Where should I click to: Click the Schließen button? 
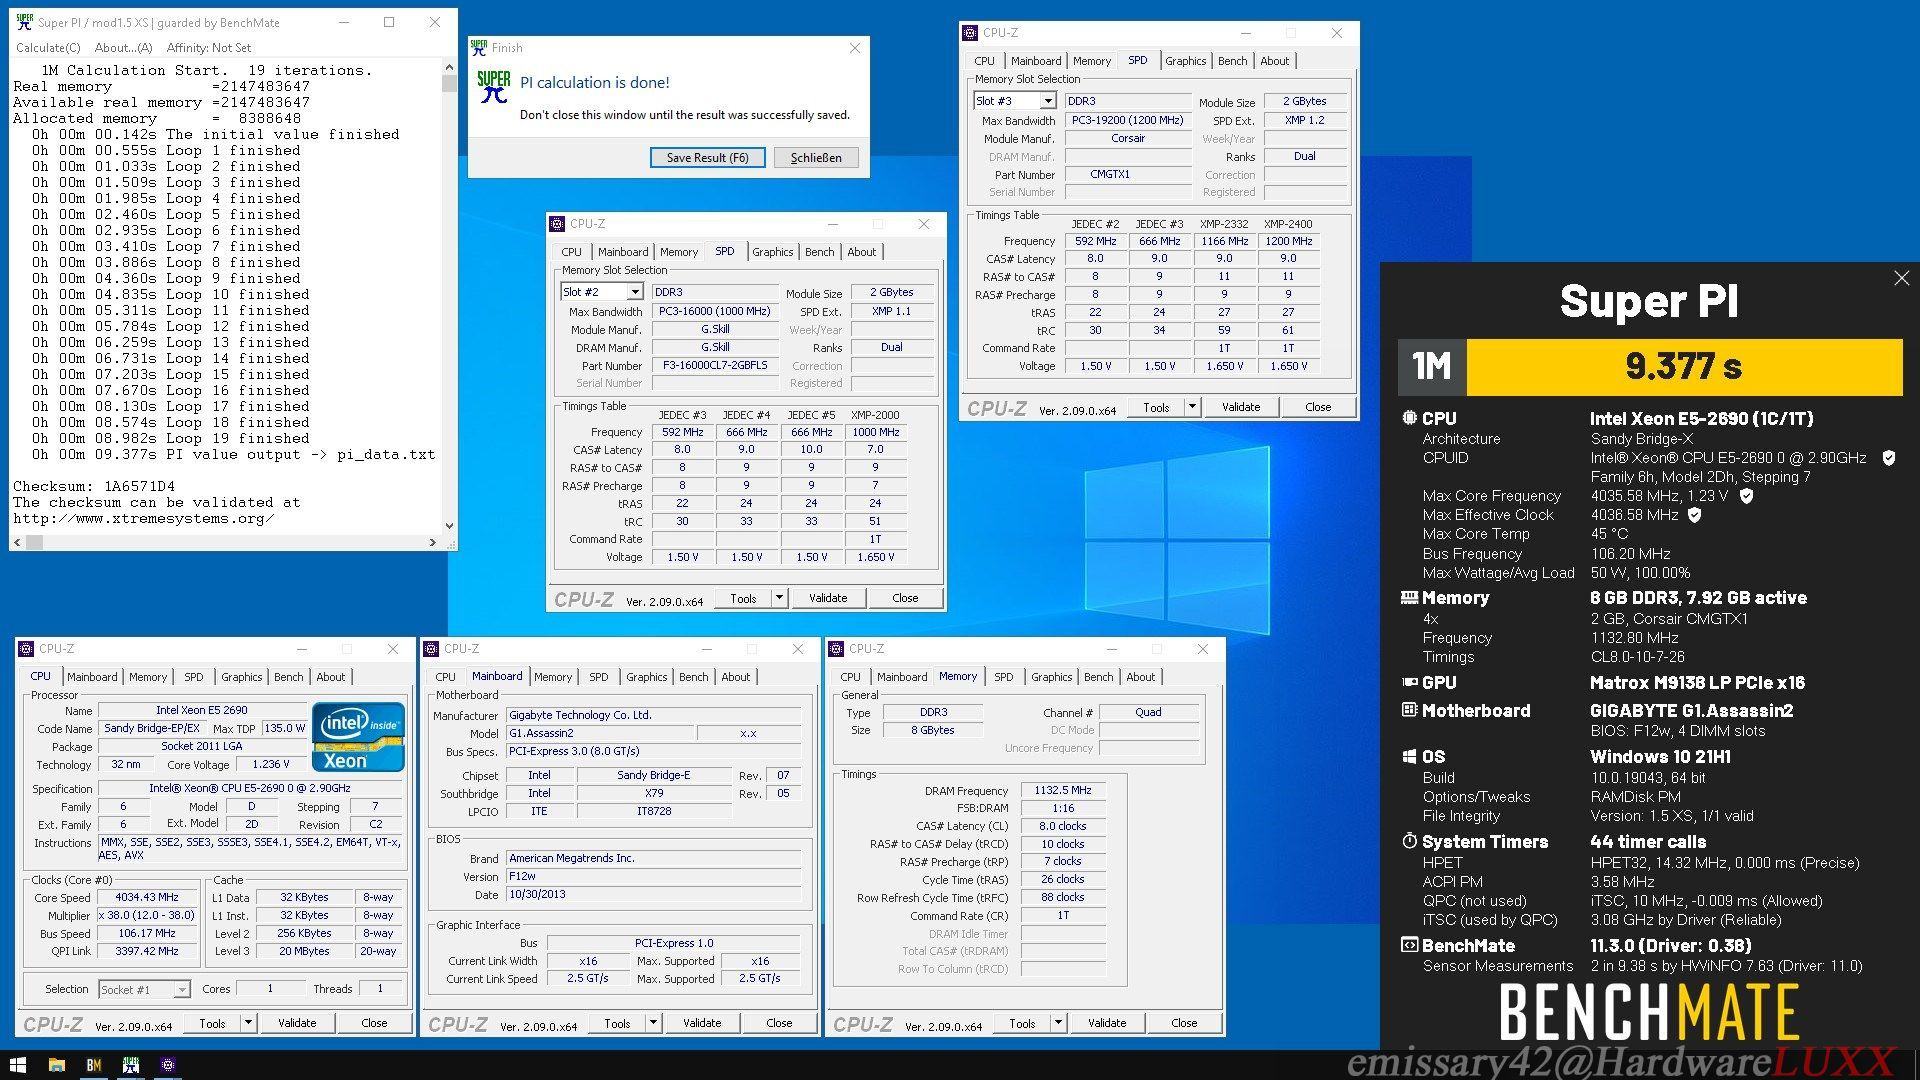click(816, 158)
